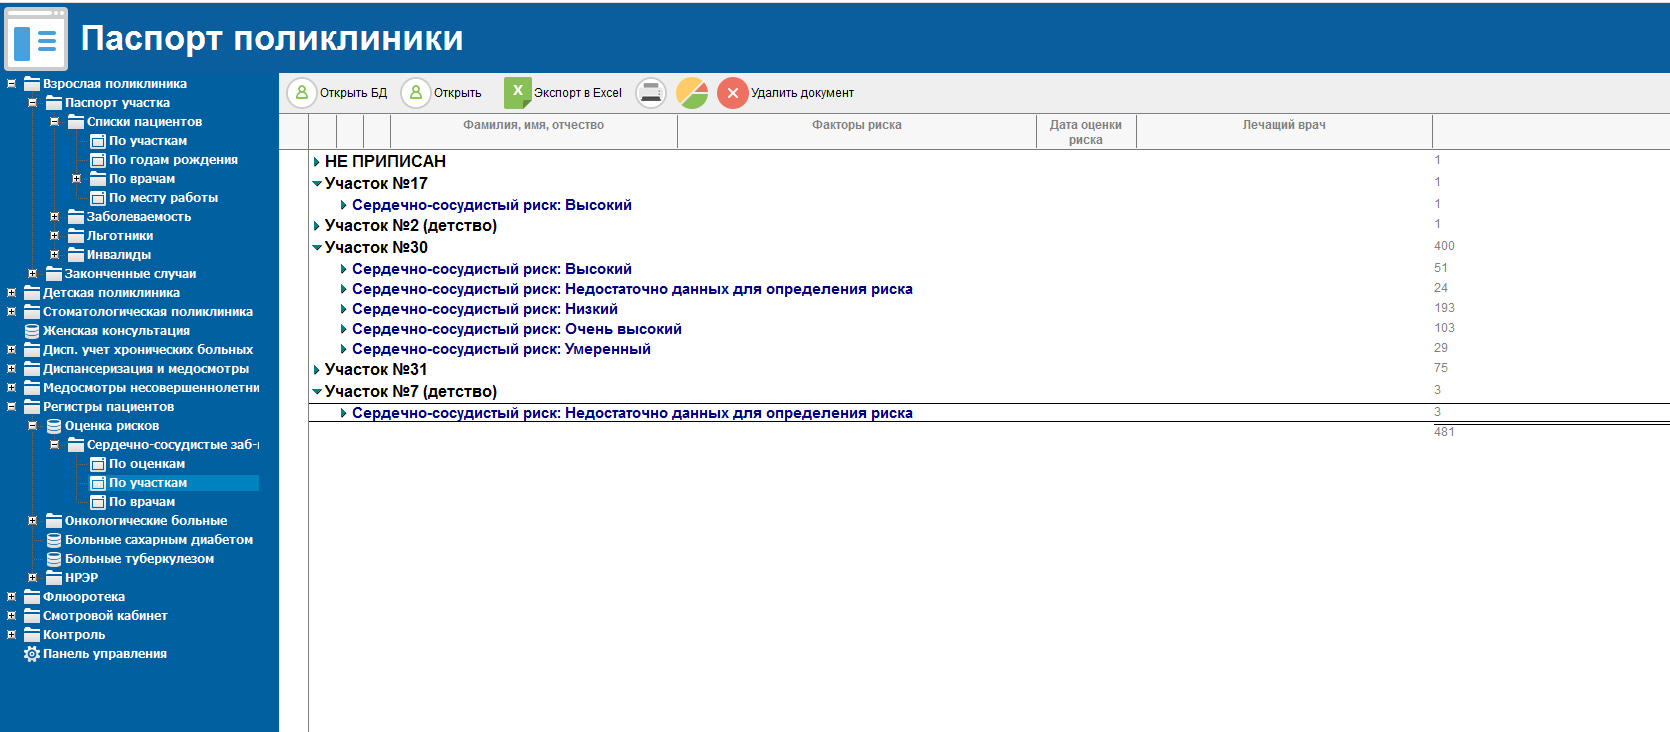Expand the Низкий risk row arrow
This screenshot has height=732, width=1670.
tap(344, 309)
